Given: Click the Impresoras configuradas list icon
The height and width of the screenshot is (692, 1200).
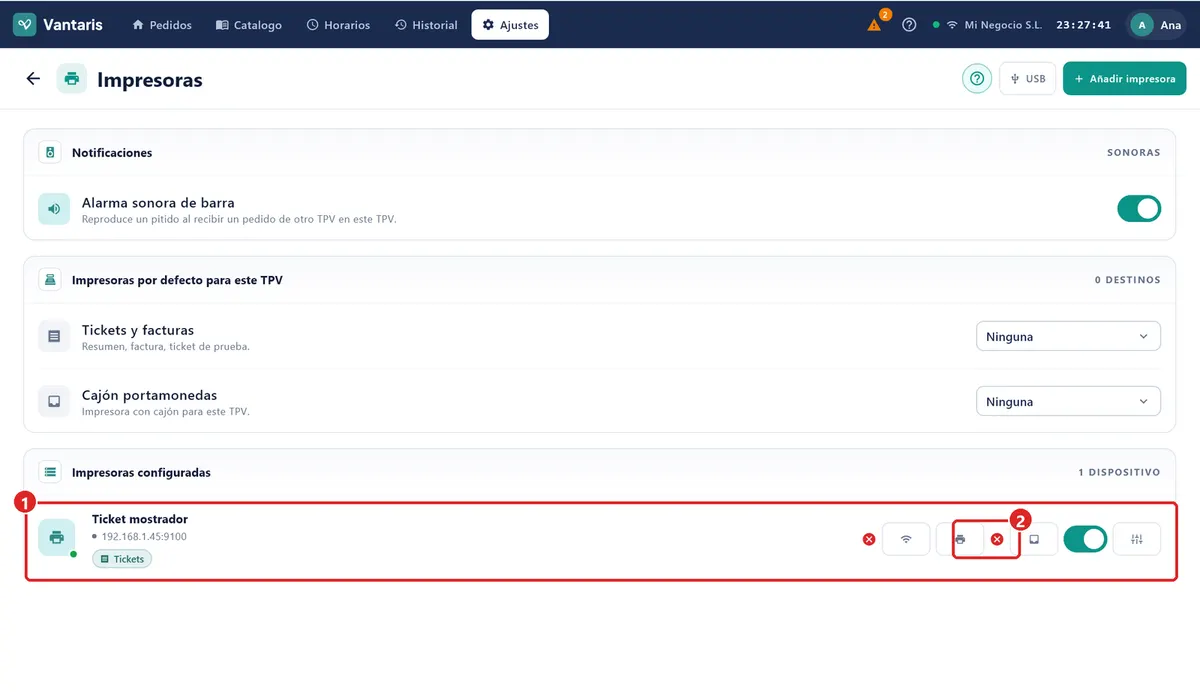Looking at the screenshot, I should [x=50, y=472].
